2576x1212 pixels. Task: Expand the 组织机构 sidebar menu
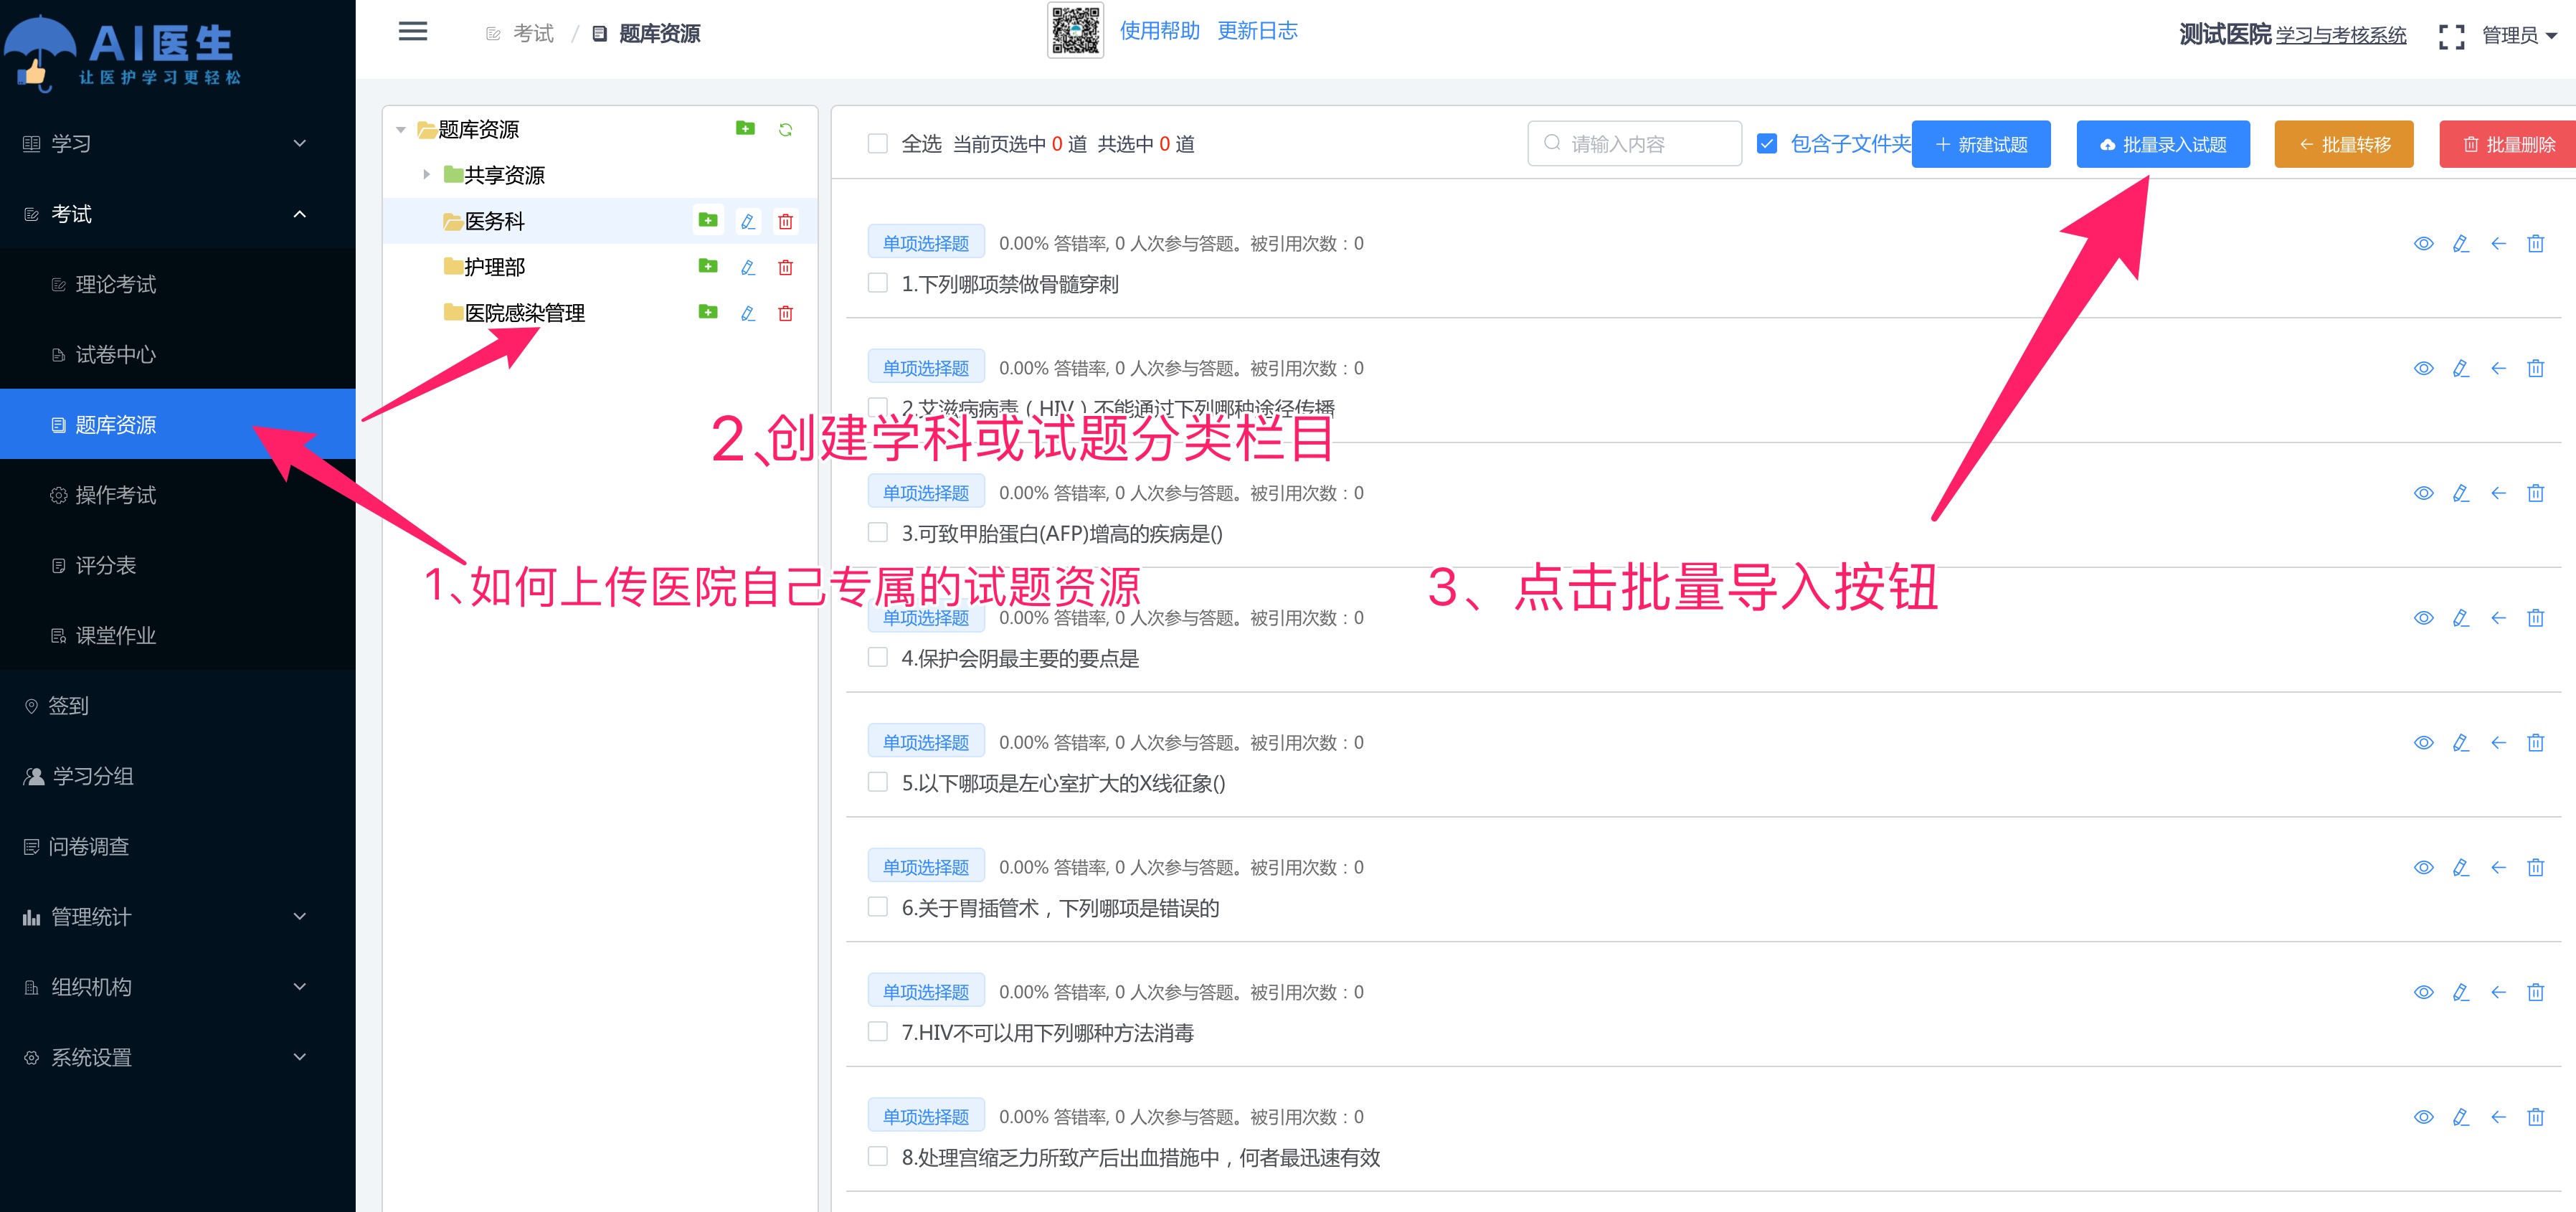click(177, 986)
